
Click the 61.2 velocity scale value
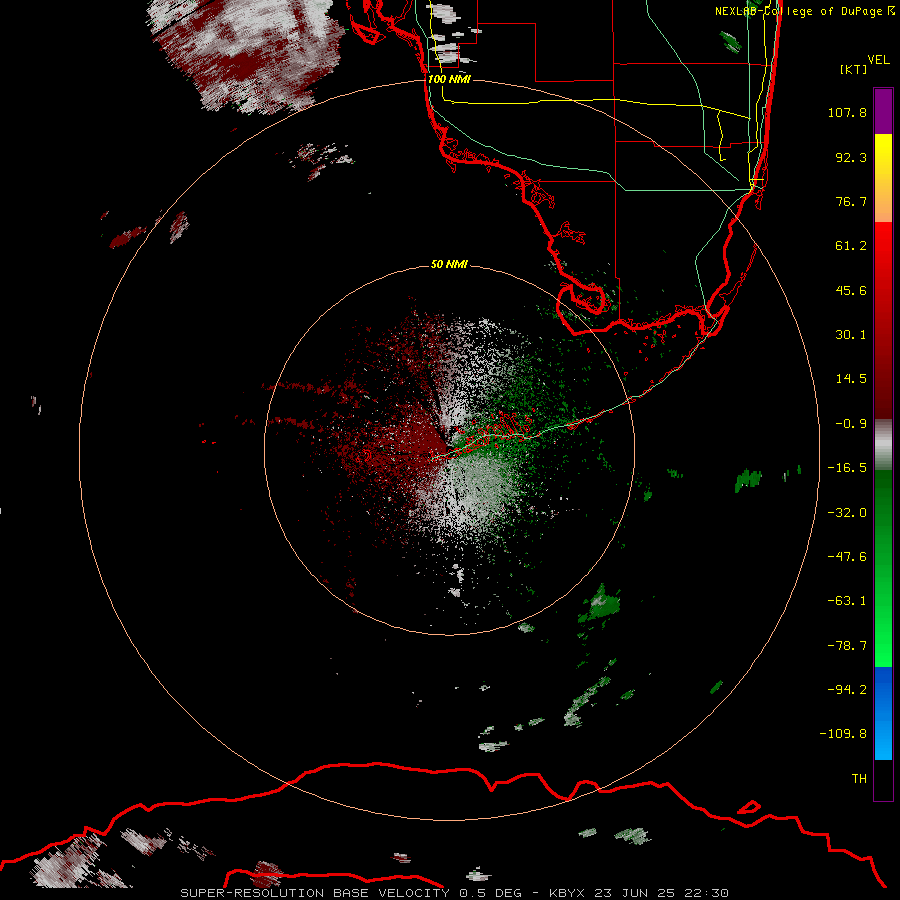point(851,246)
